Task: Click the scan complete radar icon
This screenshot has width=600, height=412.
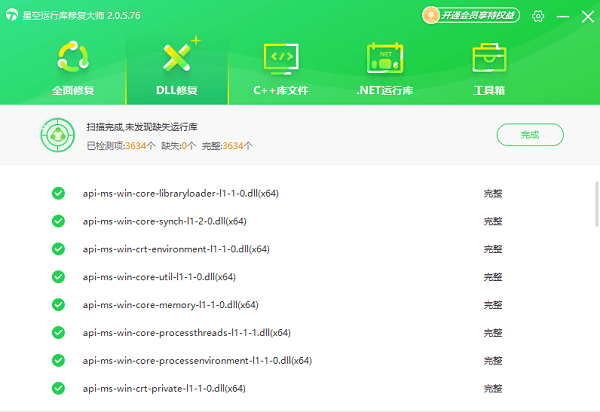Action: 58,135
